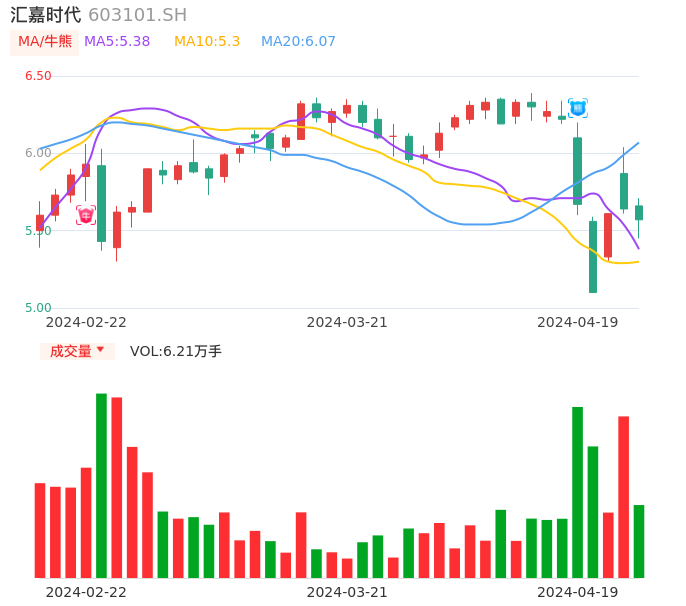Click the 2024-02-22 date under price chart
686x606 pixels.
click(86, 322)
